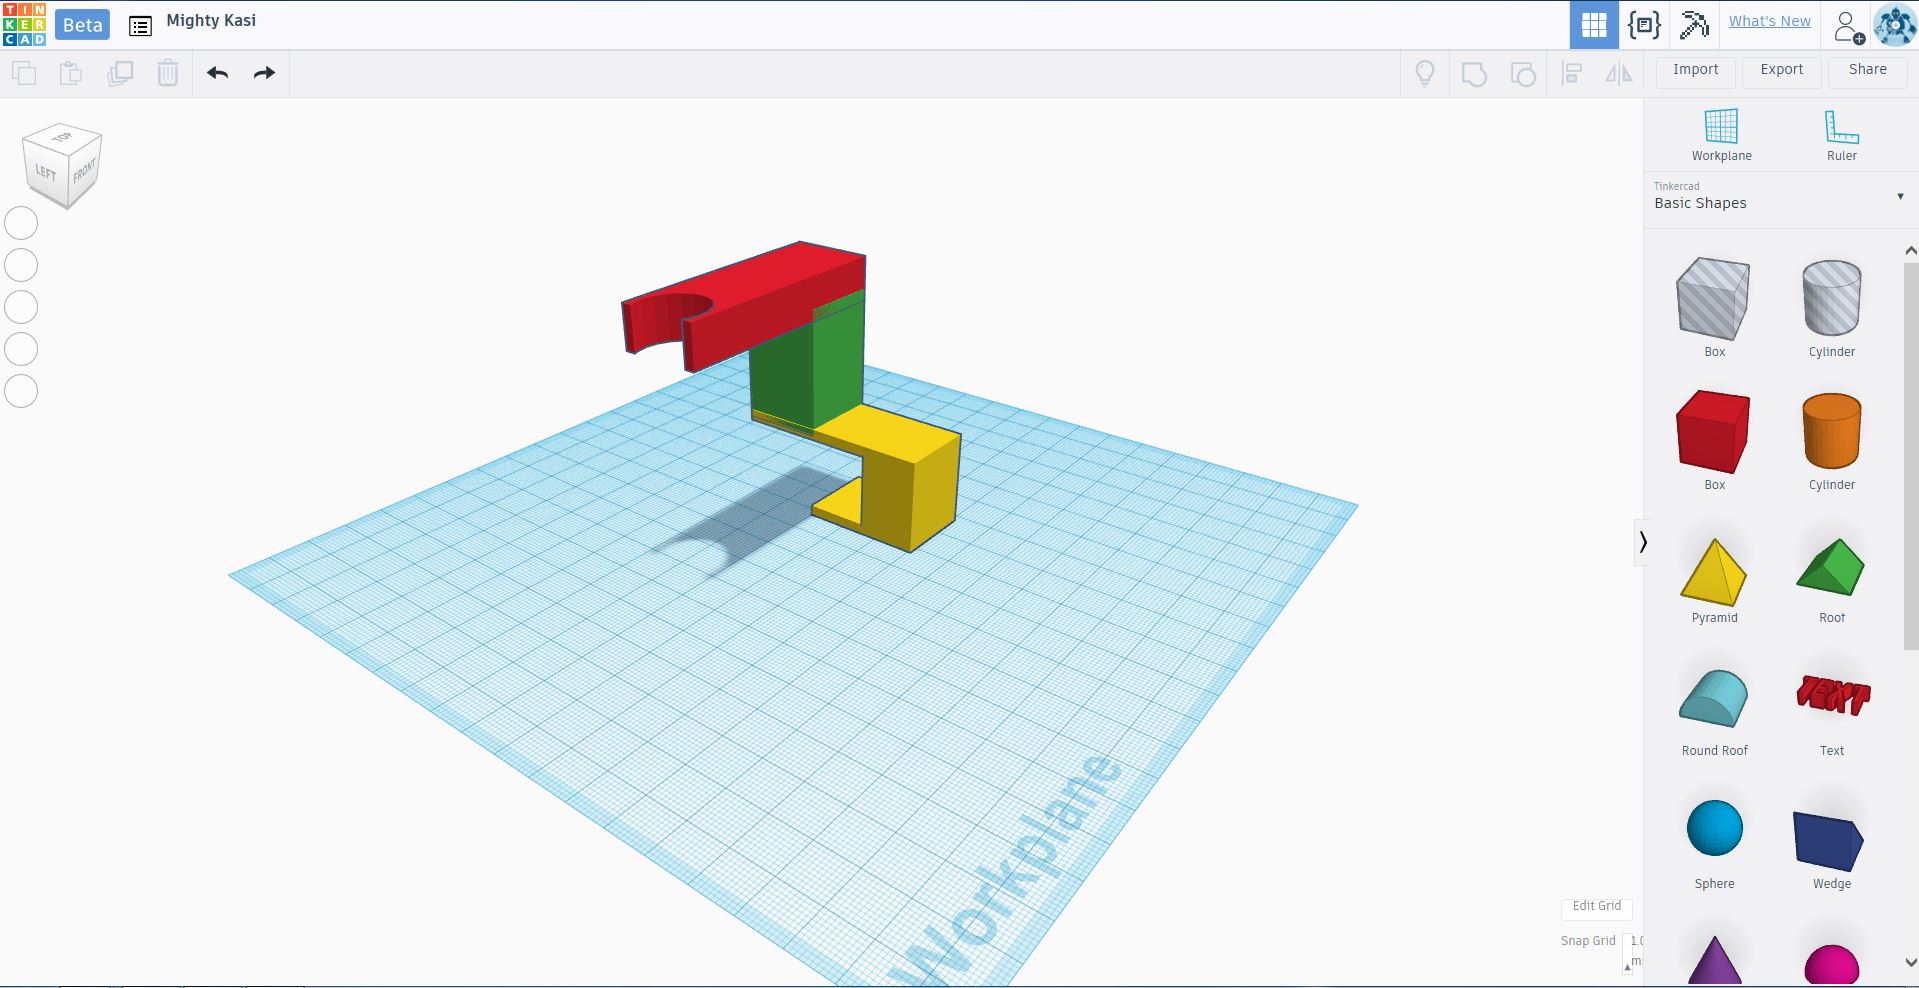1919x988 pixels.
Task: Undo the last action
Action: pos(218,73)
